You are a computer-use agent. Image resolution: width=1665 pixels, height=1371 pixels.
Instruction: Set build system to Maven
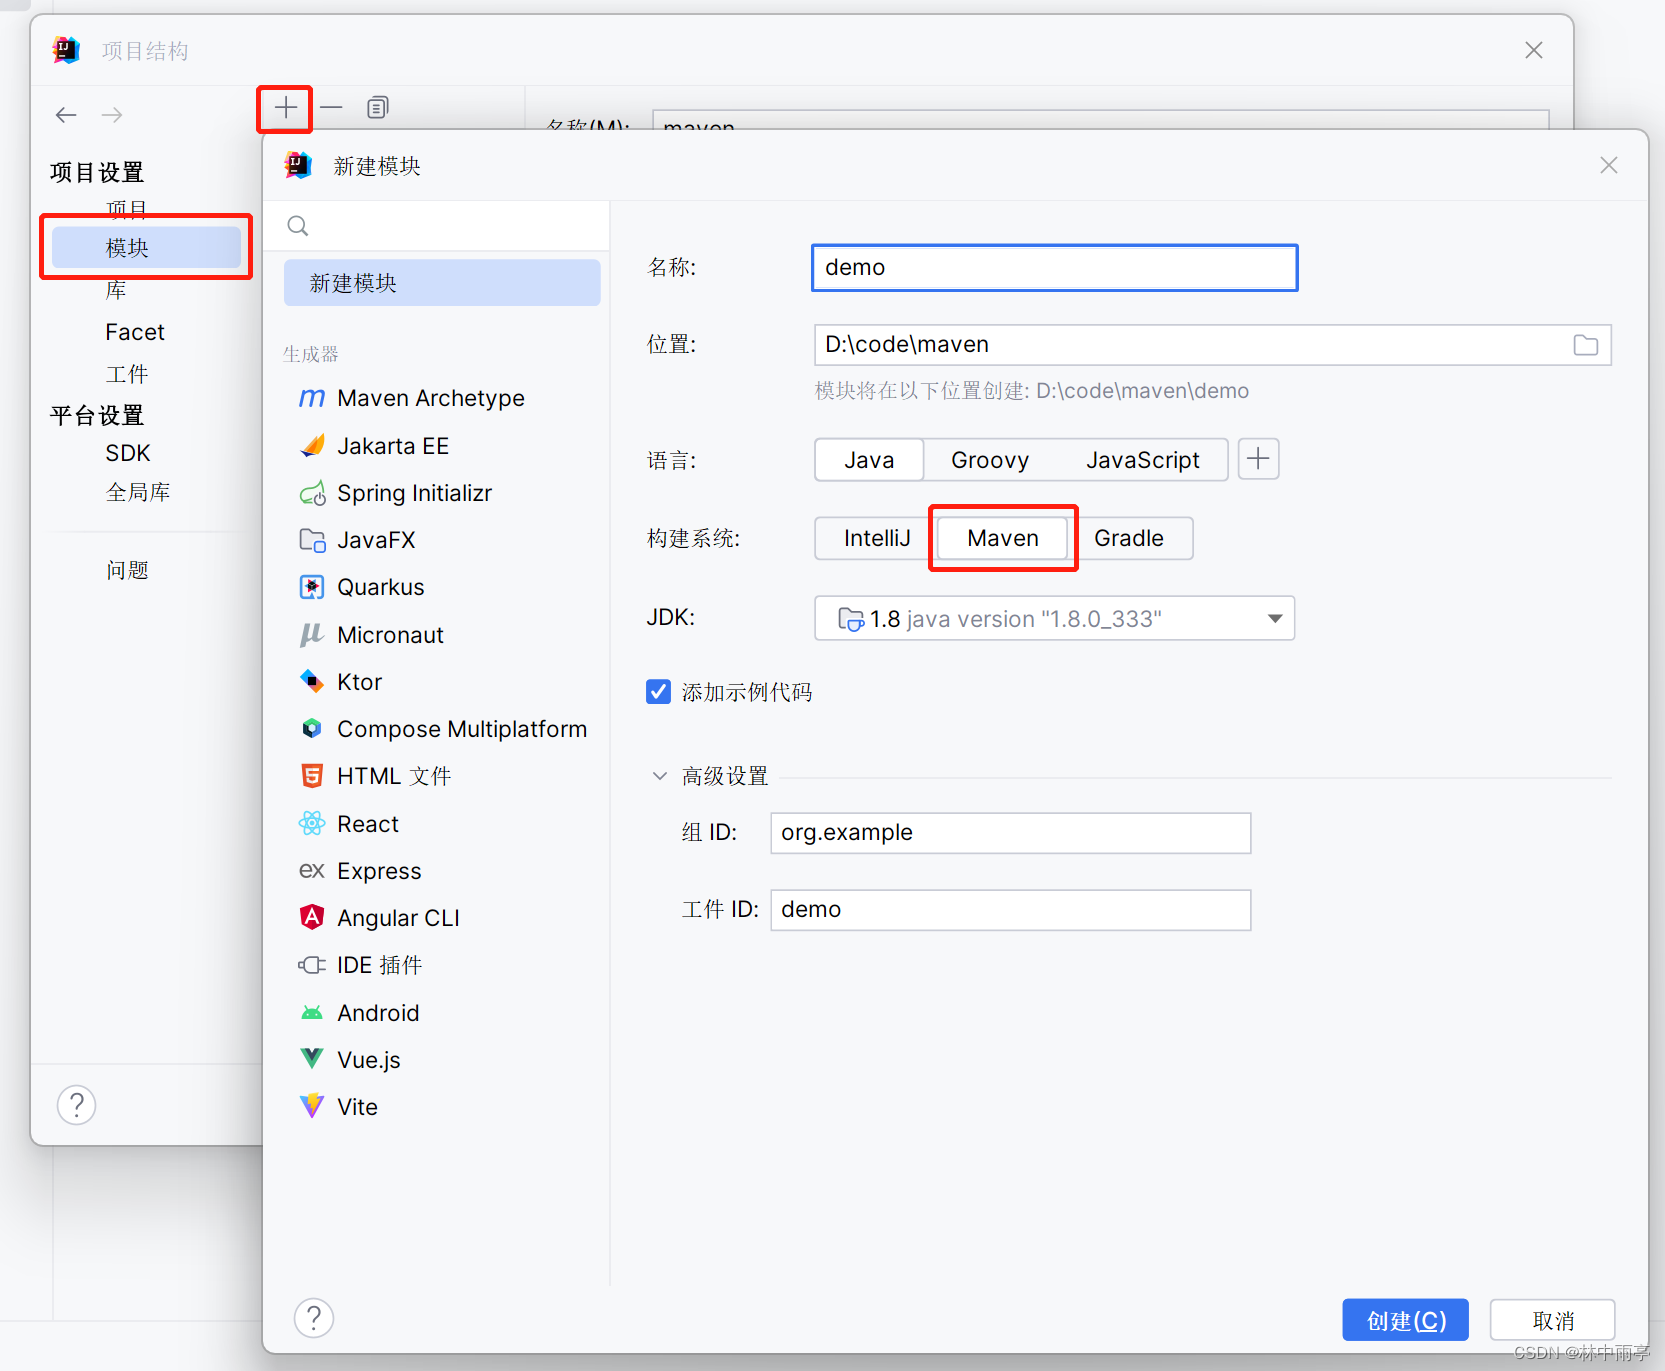[x=1003, y=538]
